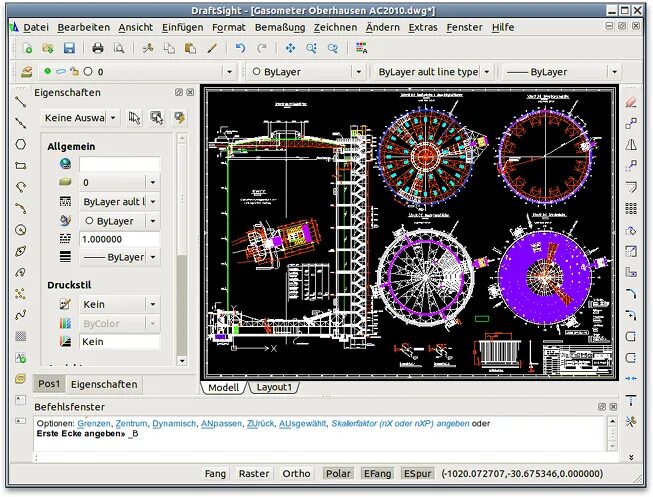Screen dimensions: 653x497
Task: Select the Hatch fill tool
Action: [20, 336]
